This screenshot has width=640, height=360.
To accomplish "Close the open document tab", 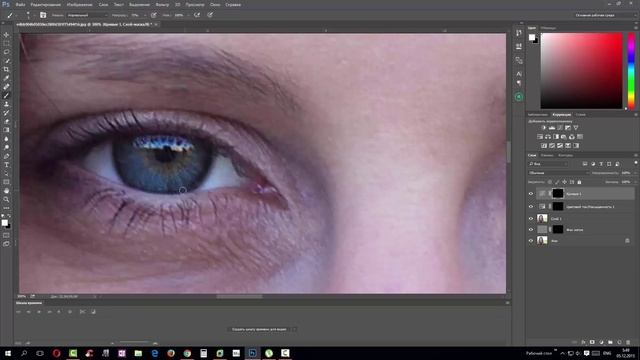I will (156, 24).
